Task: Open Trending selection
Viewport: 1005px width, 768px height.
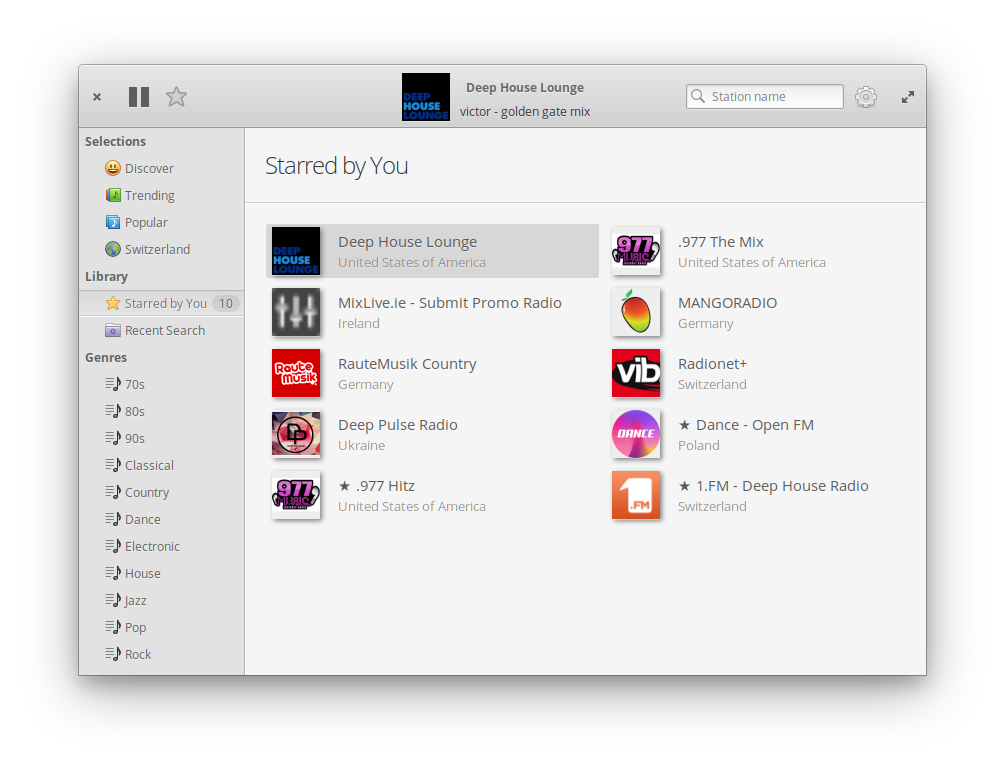Action: pos(162,195)
